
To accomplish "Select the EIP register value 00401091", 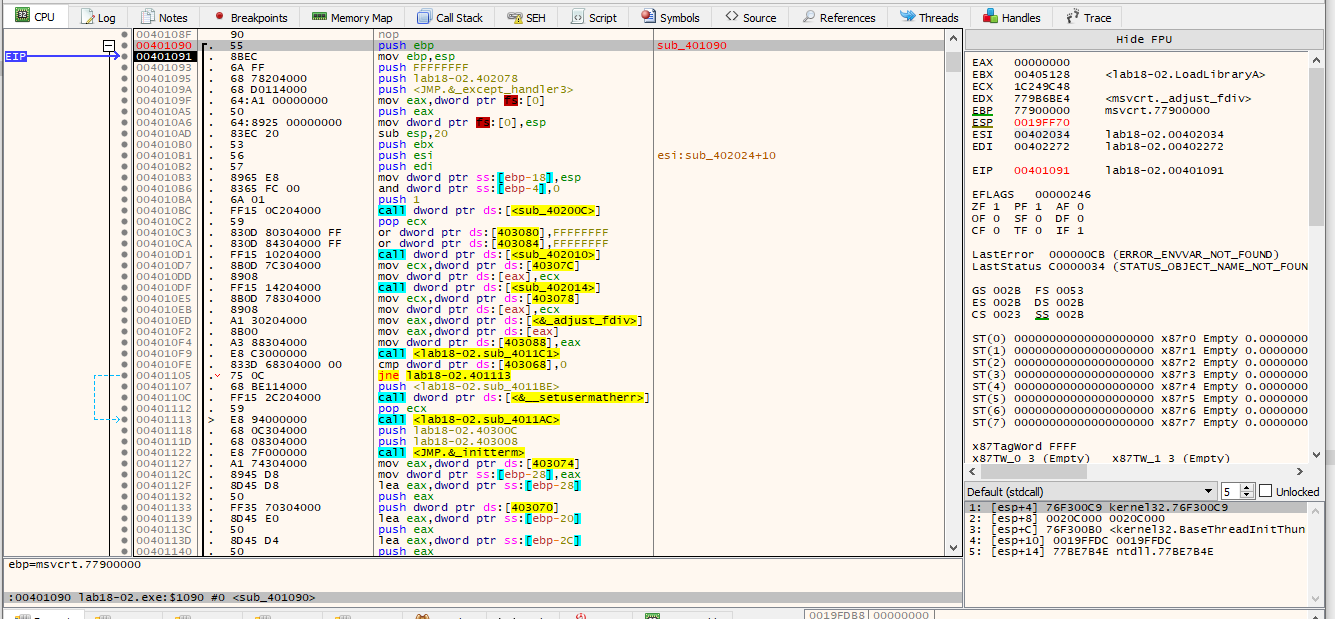I will [x=1041, y=170].
